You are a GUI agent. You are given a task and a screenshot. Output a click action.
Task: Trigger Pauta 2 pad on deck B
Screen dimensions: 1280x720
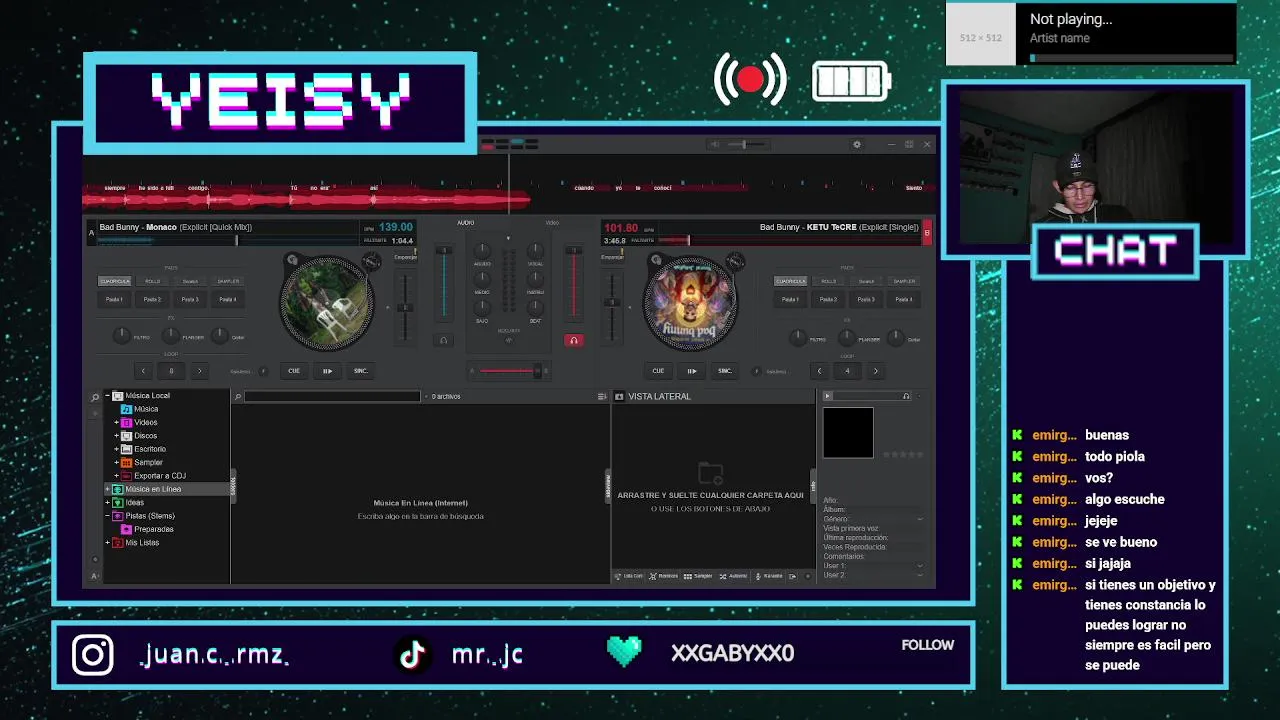pos(828,299)
